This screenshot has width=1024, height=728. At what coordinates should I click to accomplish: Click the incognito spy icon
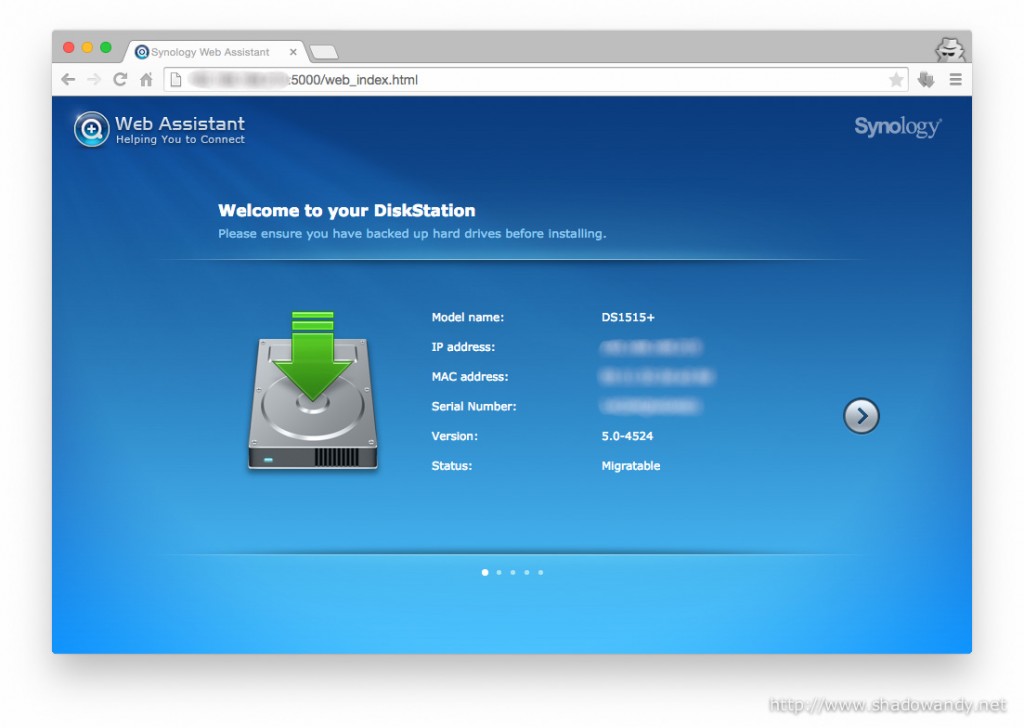click(950, 49)
